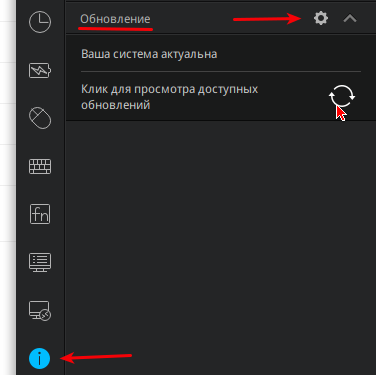Viewport: 376px width, 375px height.
Task: Open the date and time clock settings
Action: tap(40, 22)
